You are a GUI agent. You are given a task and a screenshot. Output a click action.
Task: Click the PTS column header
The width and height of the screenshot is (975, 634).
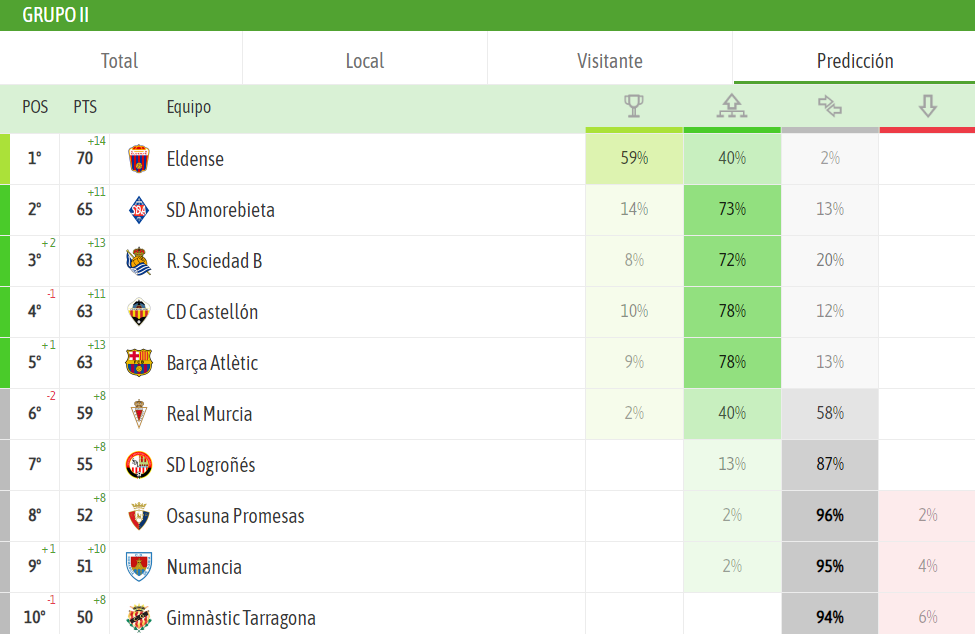point(85,108)
